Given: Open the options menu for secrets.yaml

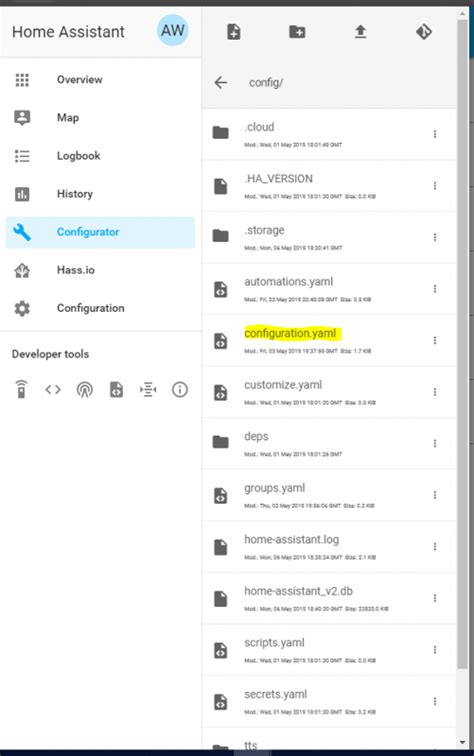Looking at the screenshot, I should [435, 702].
